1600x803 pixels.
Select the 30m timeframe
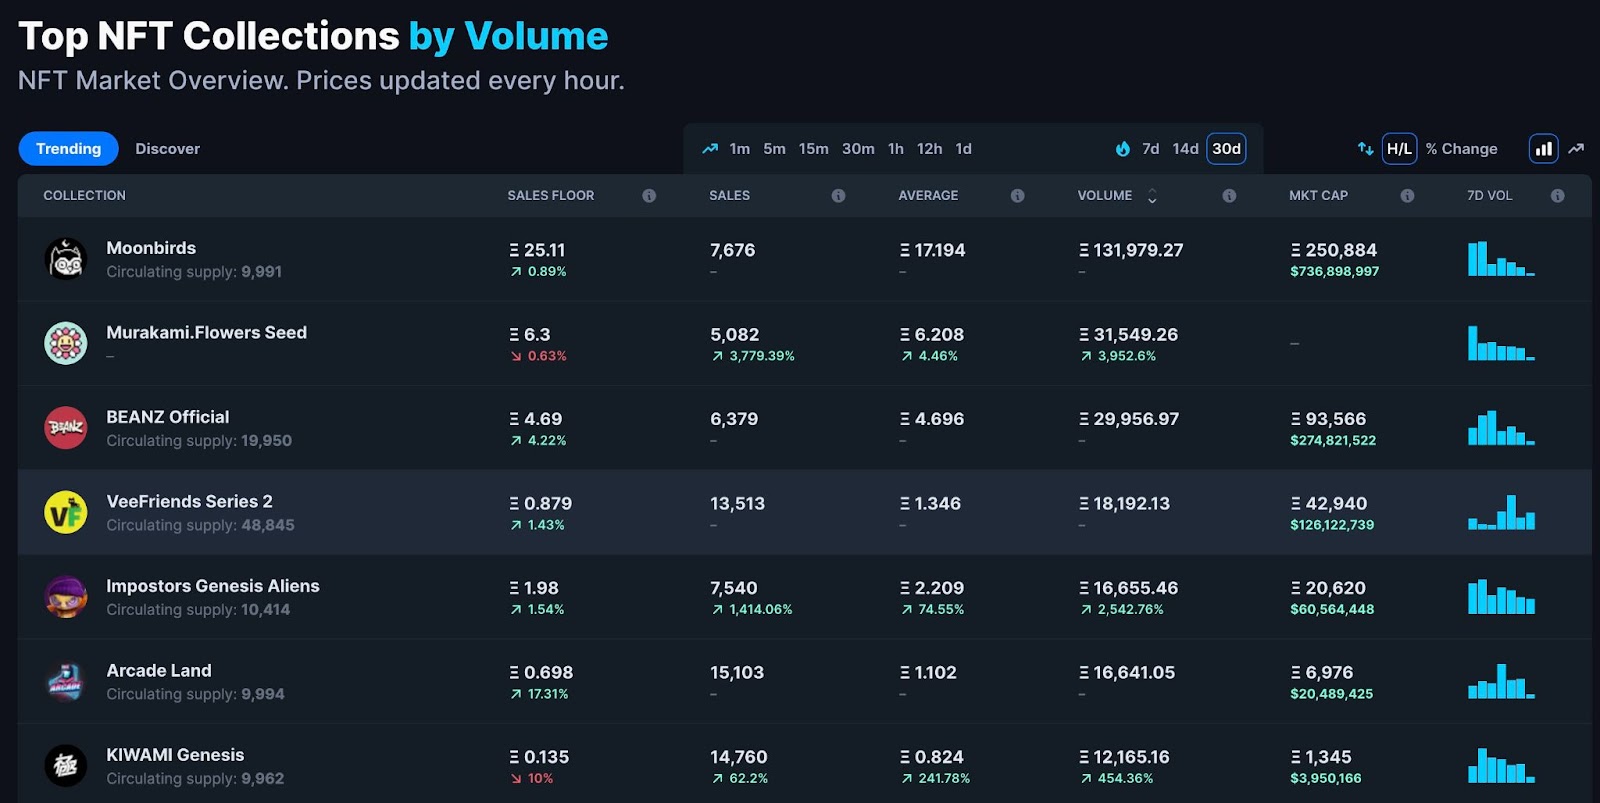(858, 149)
